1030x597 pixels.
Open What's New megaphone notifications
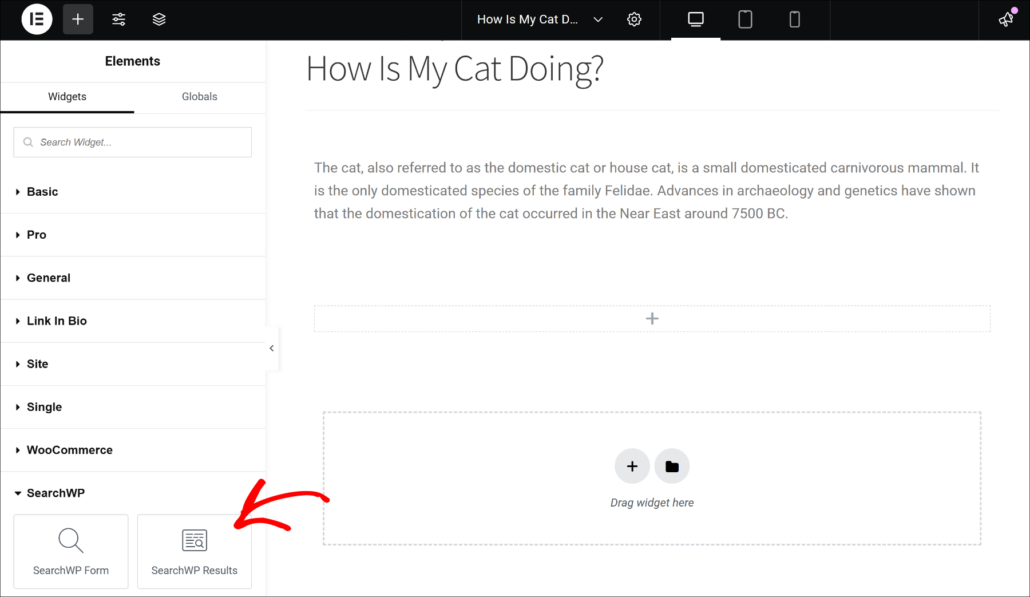click(x=1006, y=19)
